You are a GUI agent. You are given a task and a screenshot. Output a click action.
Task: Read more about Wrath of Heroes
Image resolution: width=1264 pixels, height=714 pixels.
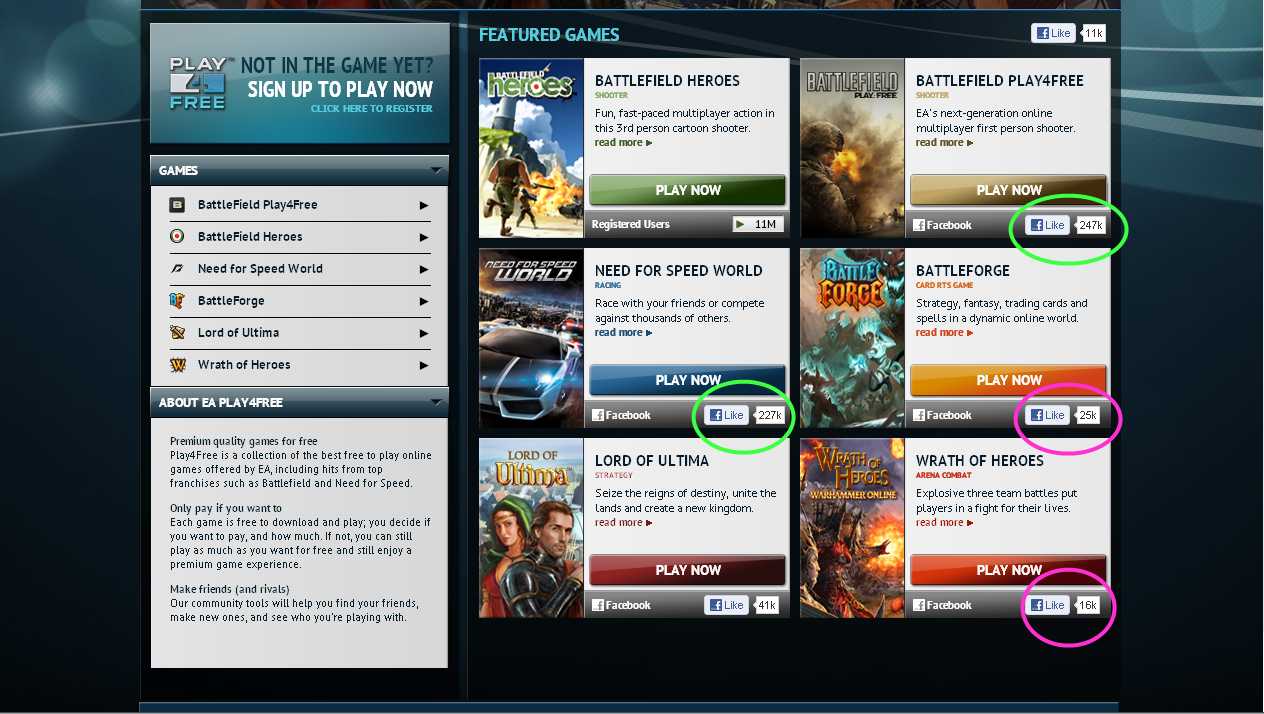click(x=944, y=523)
